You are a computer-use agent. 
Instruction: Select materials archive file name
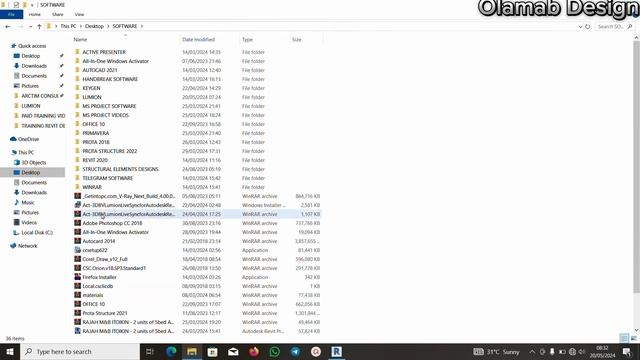click(x=93, y=295)
